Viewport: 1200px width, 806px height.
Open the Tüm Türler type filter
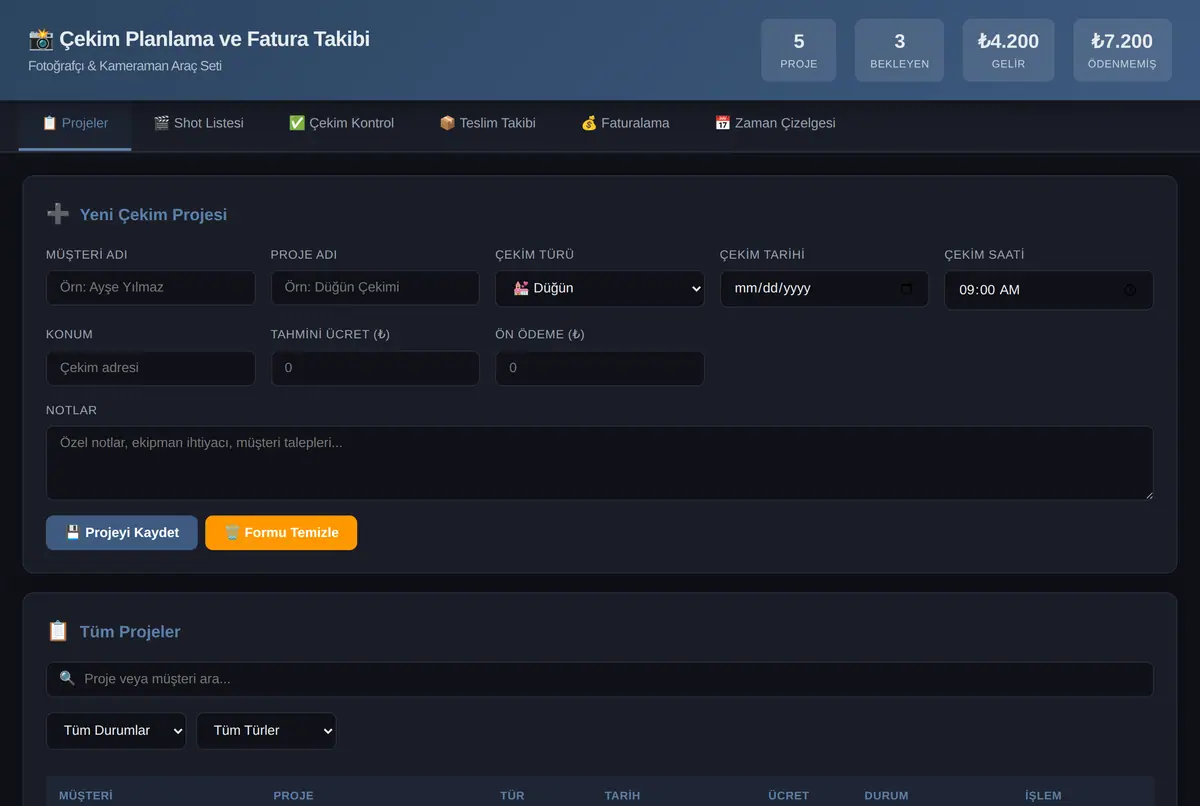coord(266,730)
